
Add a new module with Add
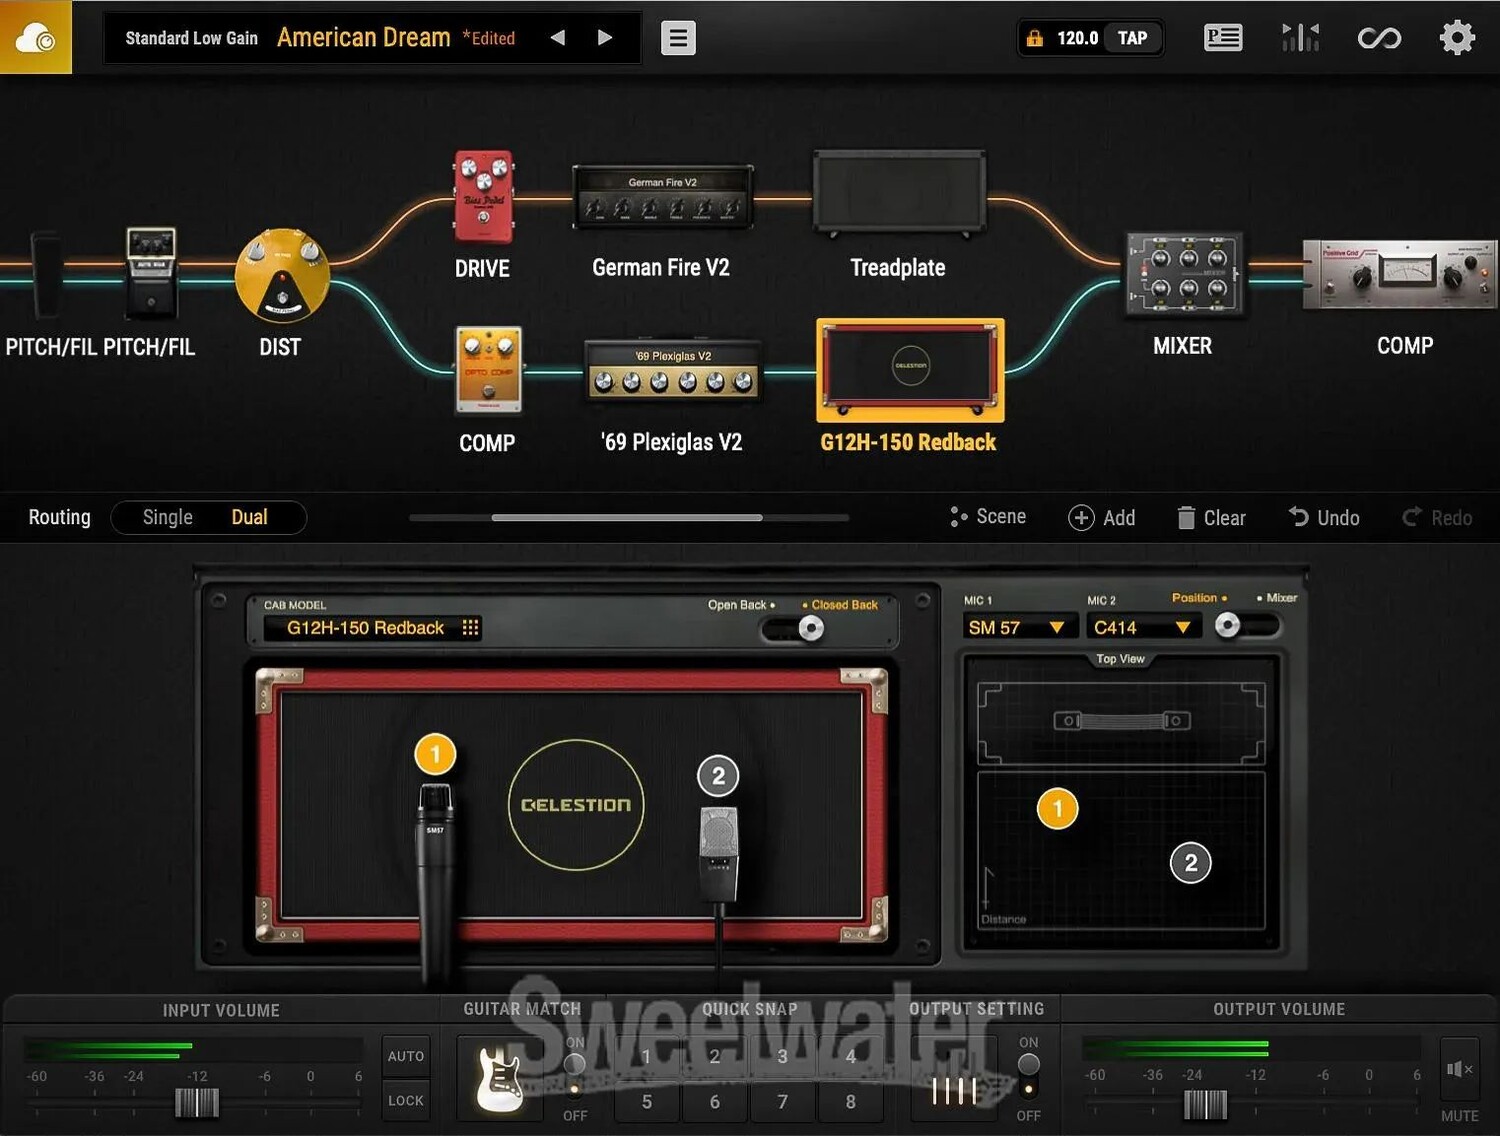tap(1102, 517)
